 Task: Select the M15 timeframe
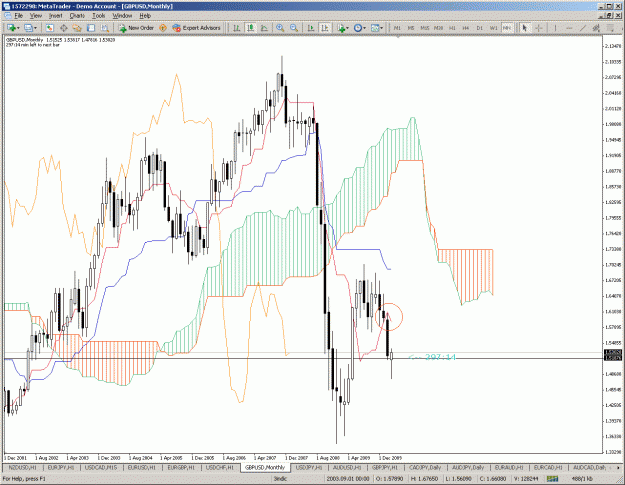click(x=425, y=28)
